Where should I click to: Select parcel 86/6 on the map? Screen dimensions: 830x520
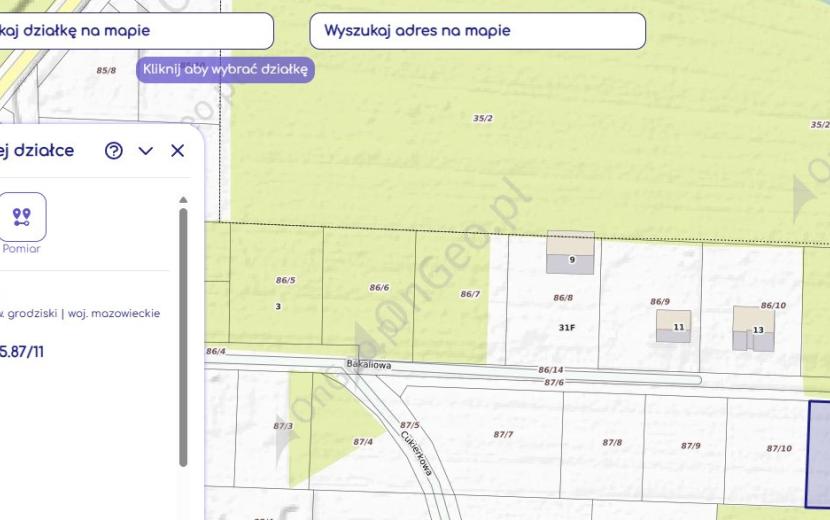(x=379, y=288)
